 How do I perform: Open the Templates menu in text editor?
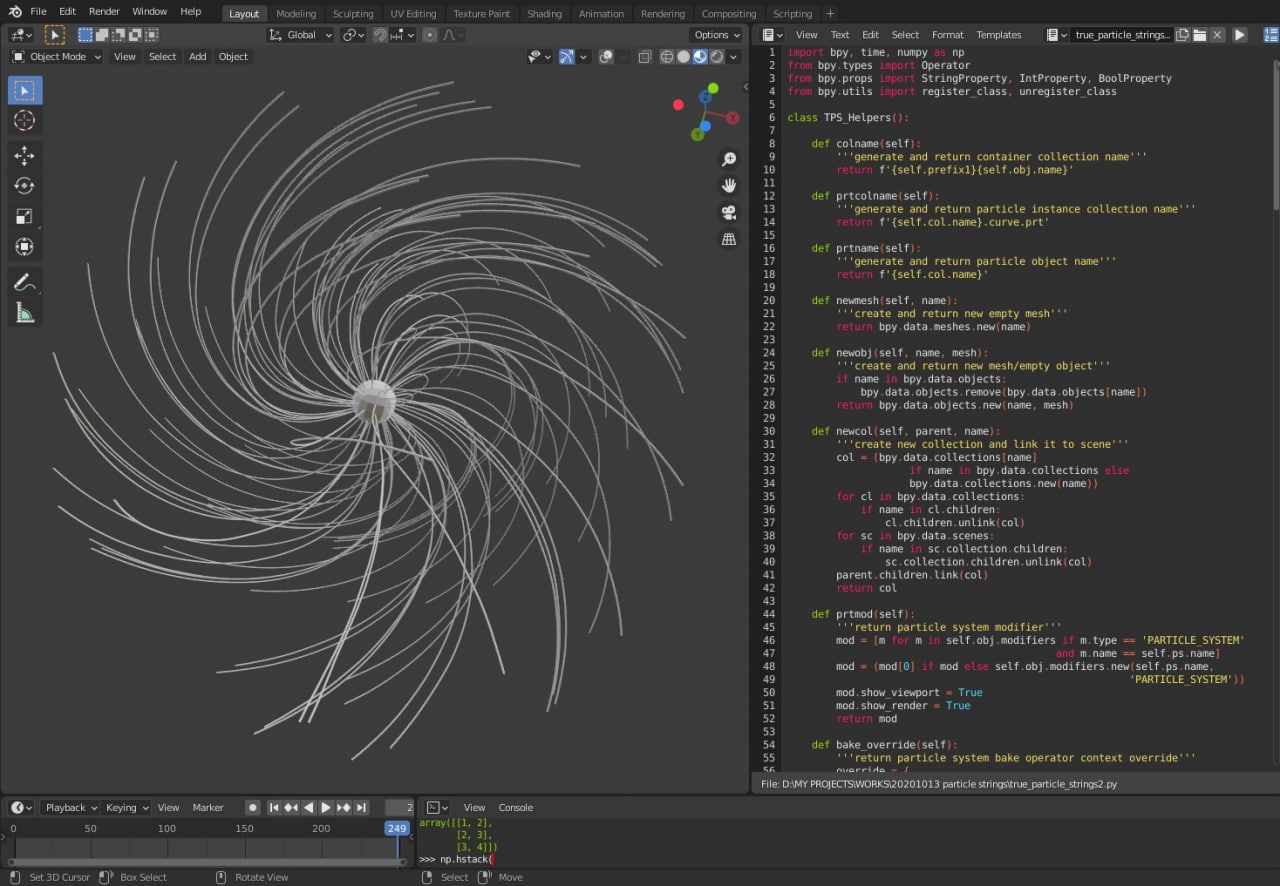click(998, 35)
